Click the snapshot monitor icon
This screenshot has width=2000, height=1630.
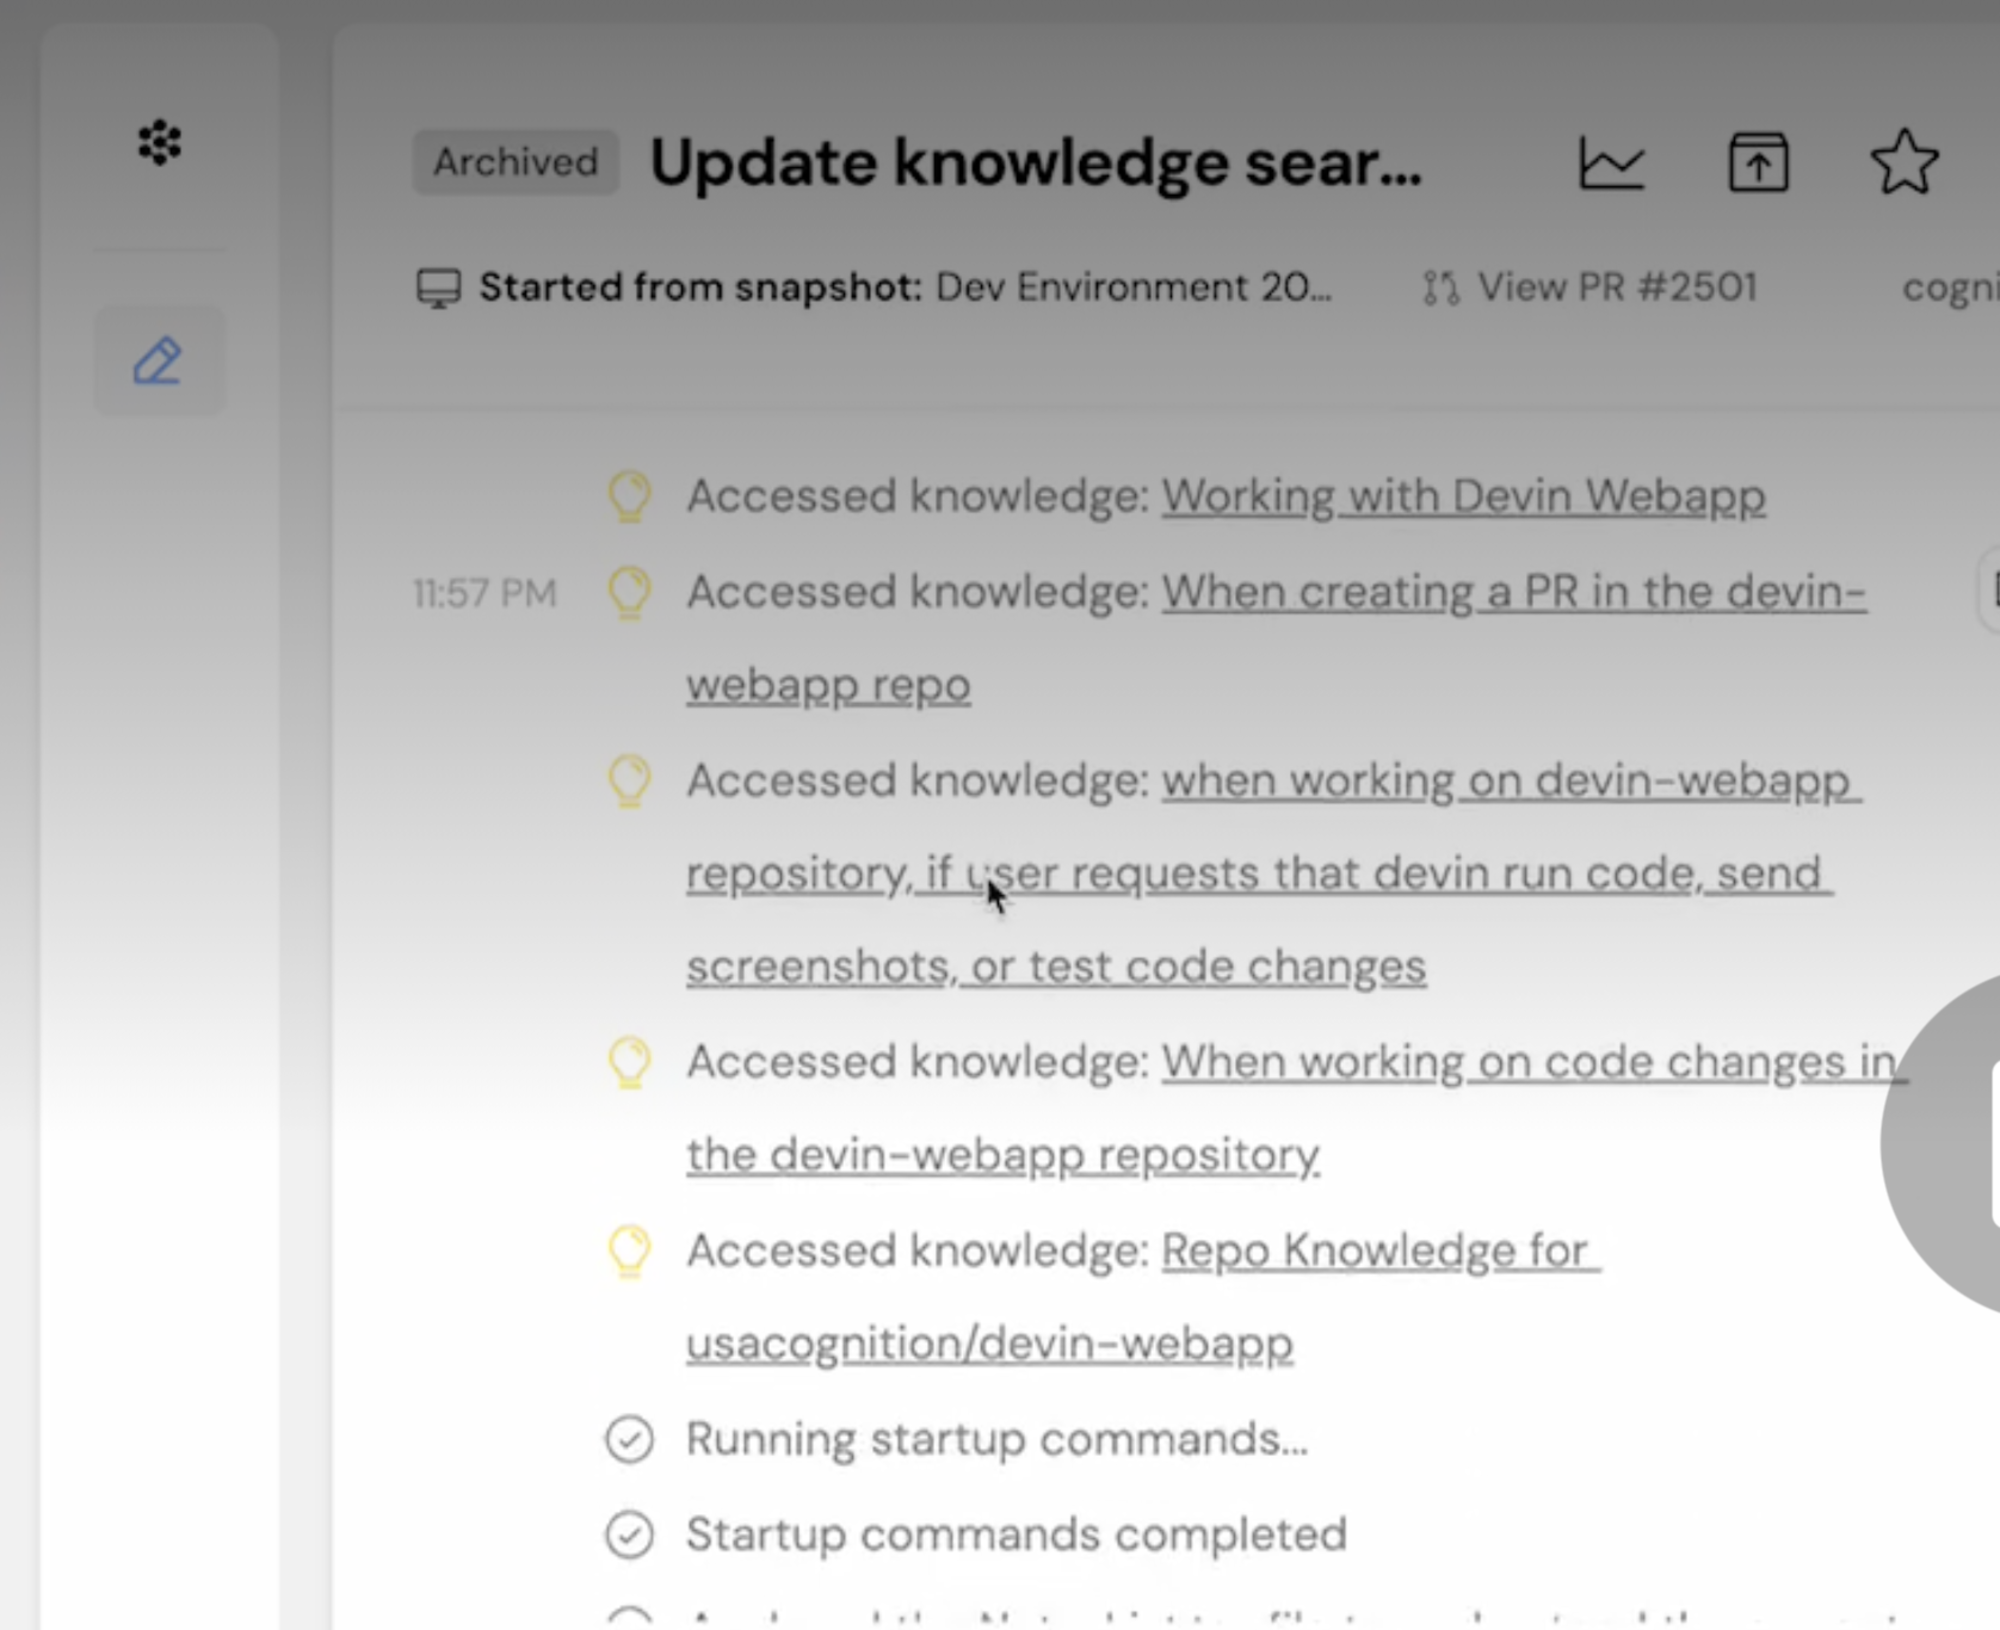coord(438,289)
